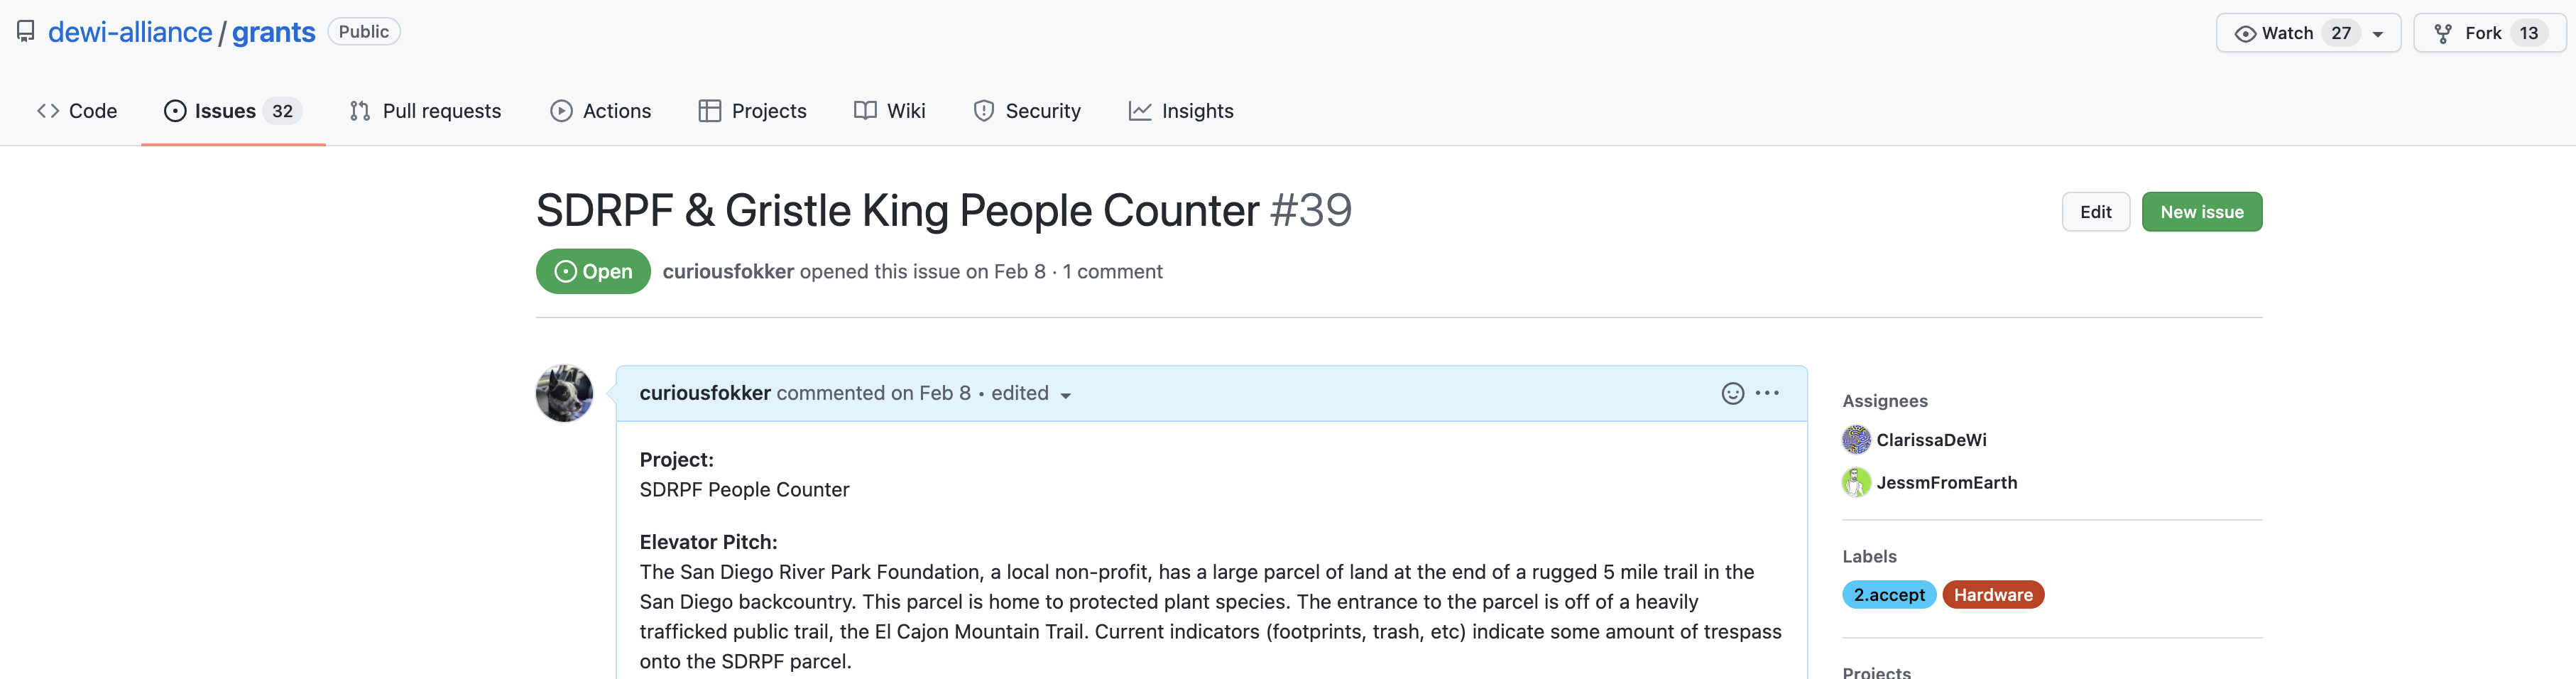This screenshot has width=2576, height=679.
Task: Click the green New issue button
Action: coord(2201,212)
